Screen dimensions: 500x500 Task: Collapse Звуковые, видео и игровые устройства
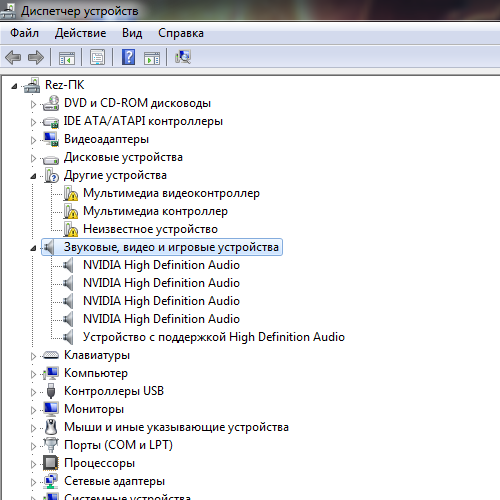[x=33, y=248]
